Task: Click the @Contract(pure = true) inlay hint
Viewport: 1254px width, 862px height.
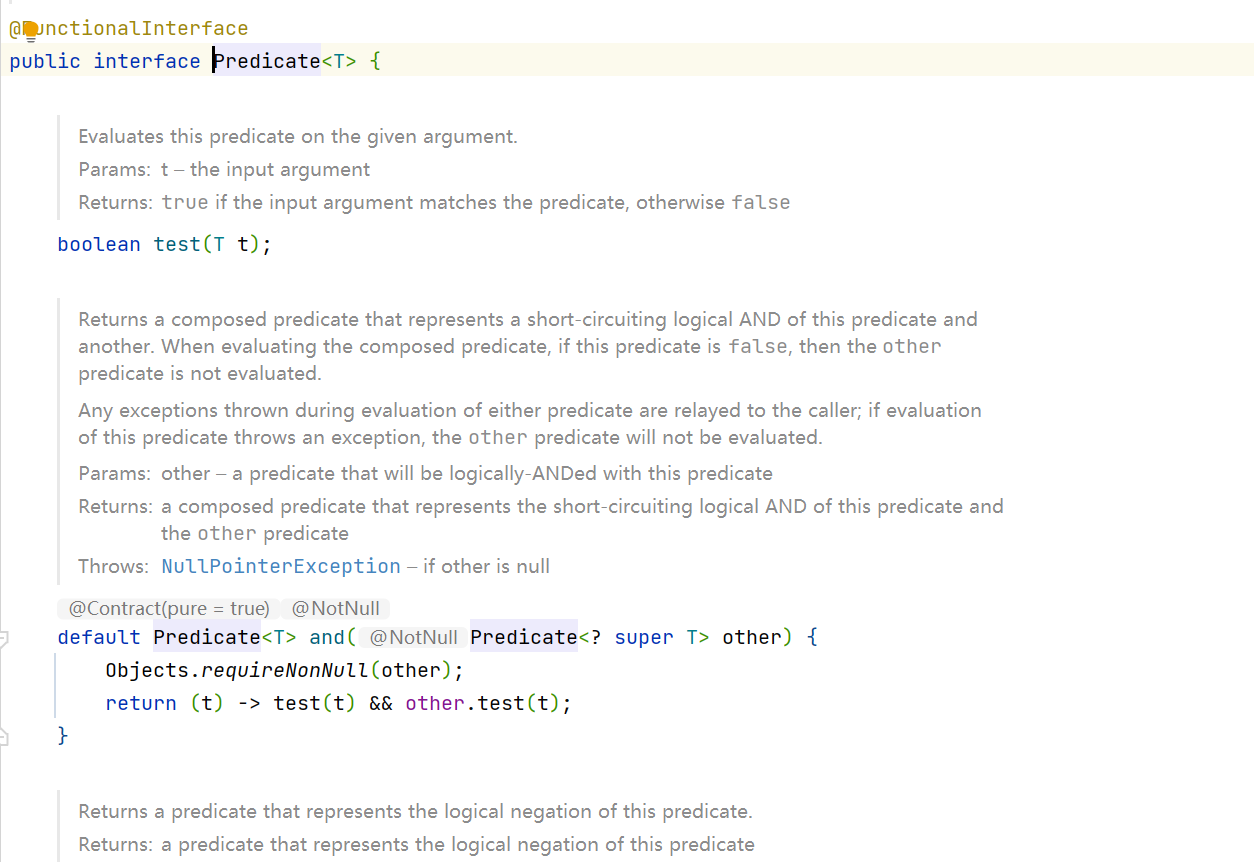Action: tap(169, 608)
